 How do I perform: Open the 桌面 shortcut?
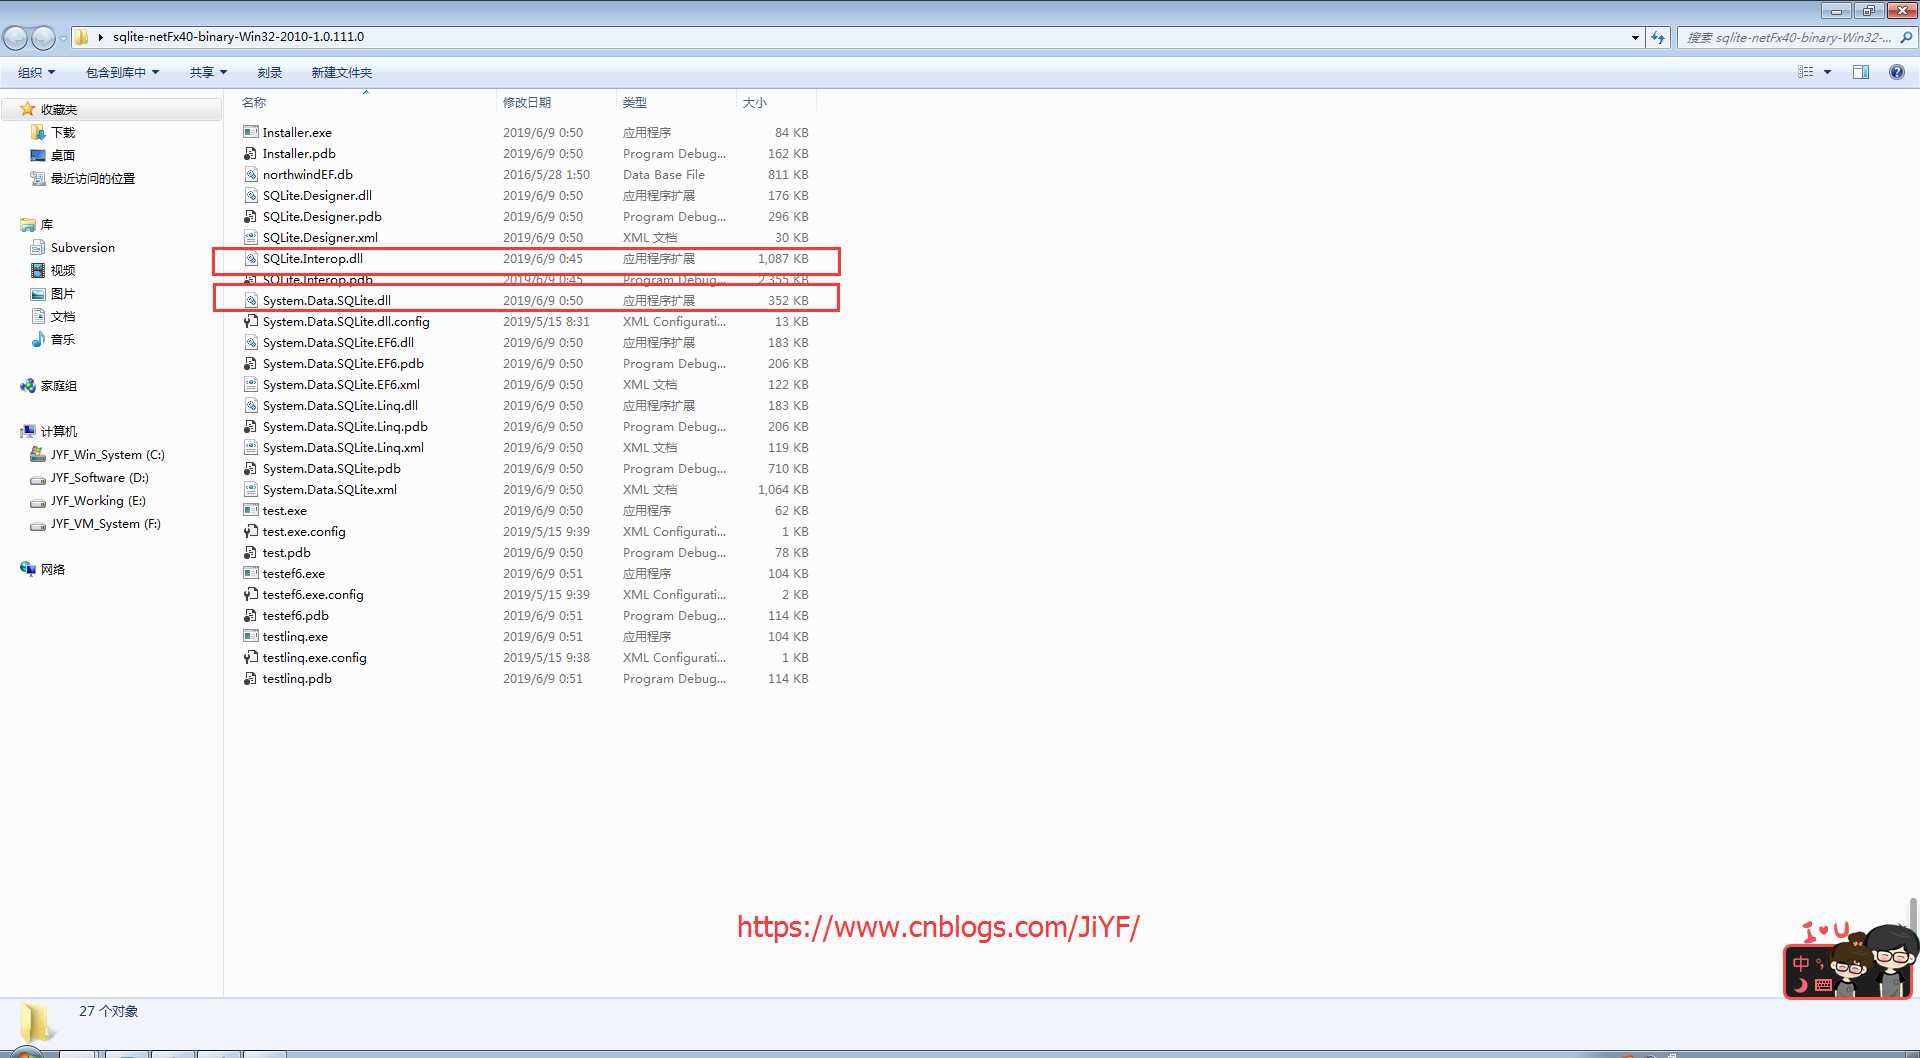coord(63,155)
